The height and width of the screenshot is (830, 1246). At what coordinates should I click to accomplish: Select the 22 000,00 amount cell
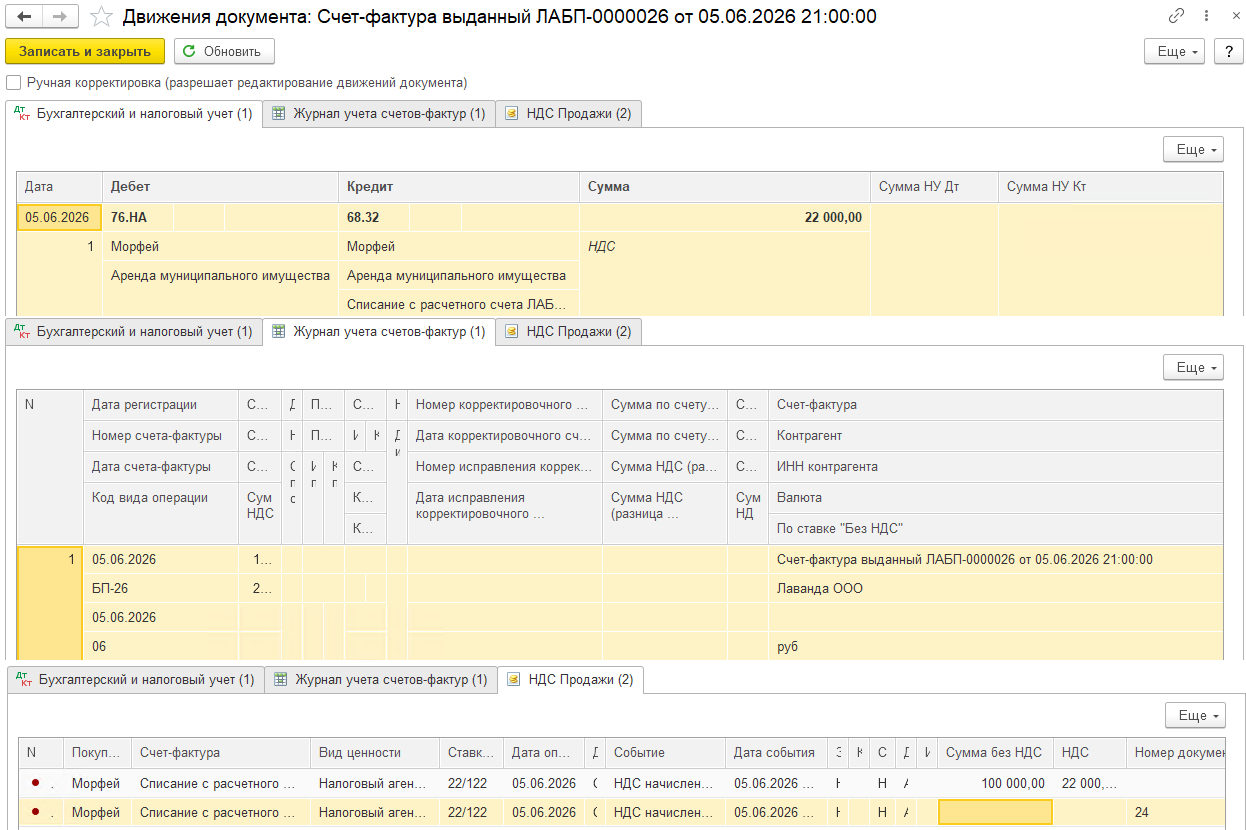pos(725,217)
